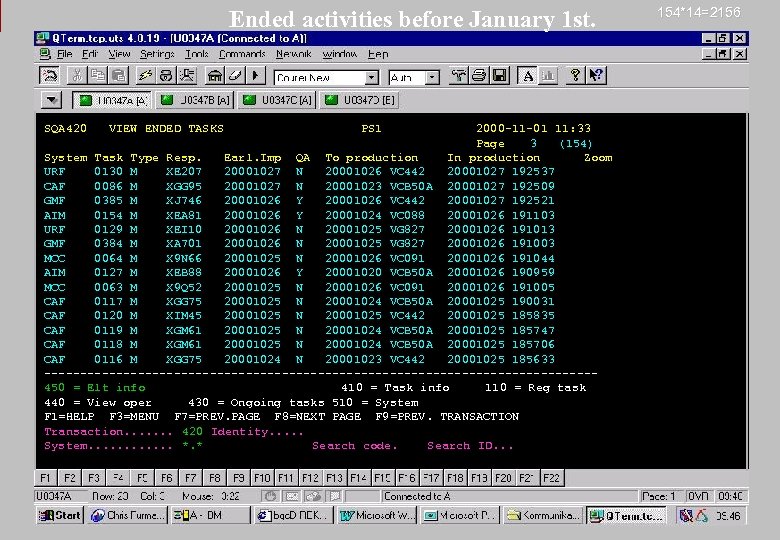Click the question mark help icon
The height and width of the screenshot is (540, 780).
(575, 76)
